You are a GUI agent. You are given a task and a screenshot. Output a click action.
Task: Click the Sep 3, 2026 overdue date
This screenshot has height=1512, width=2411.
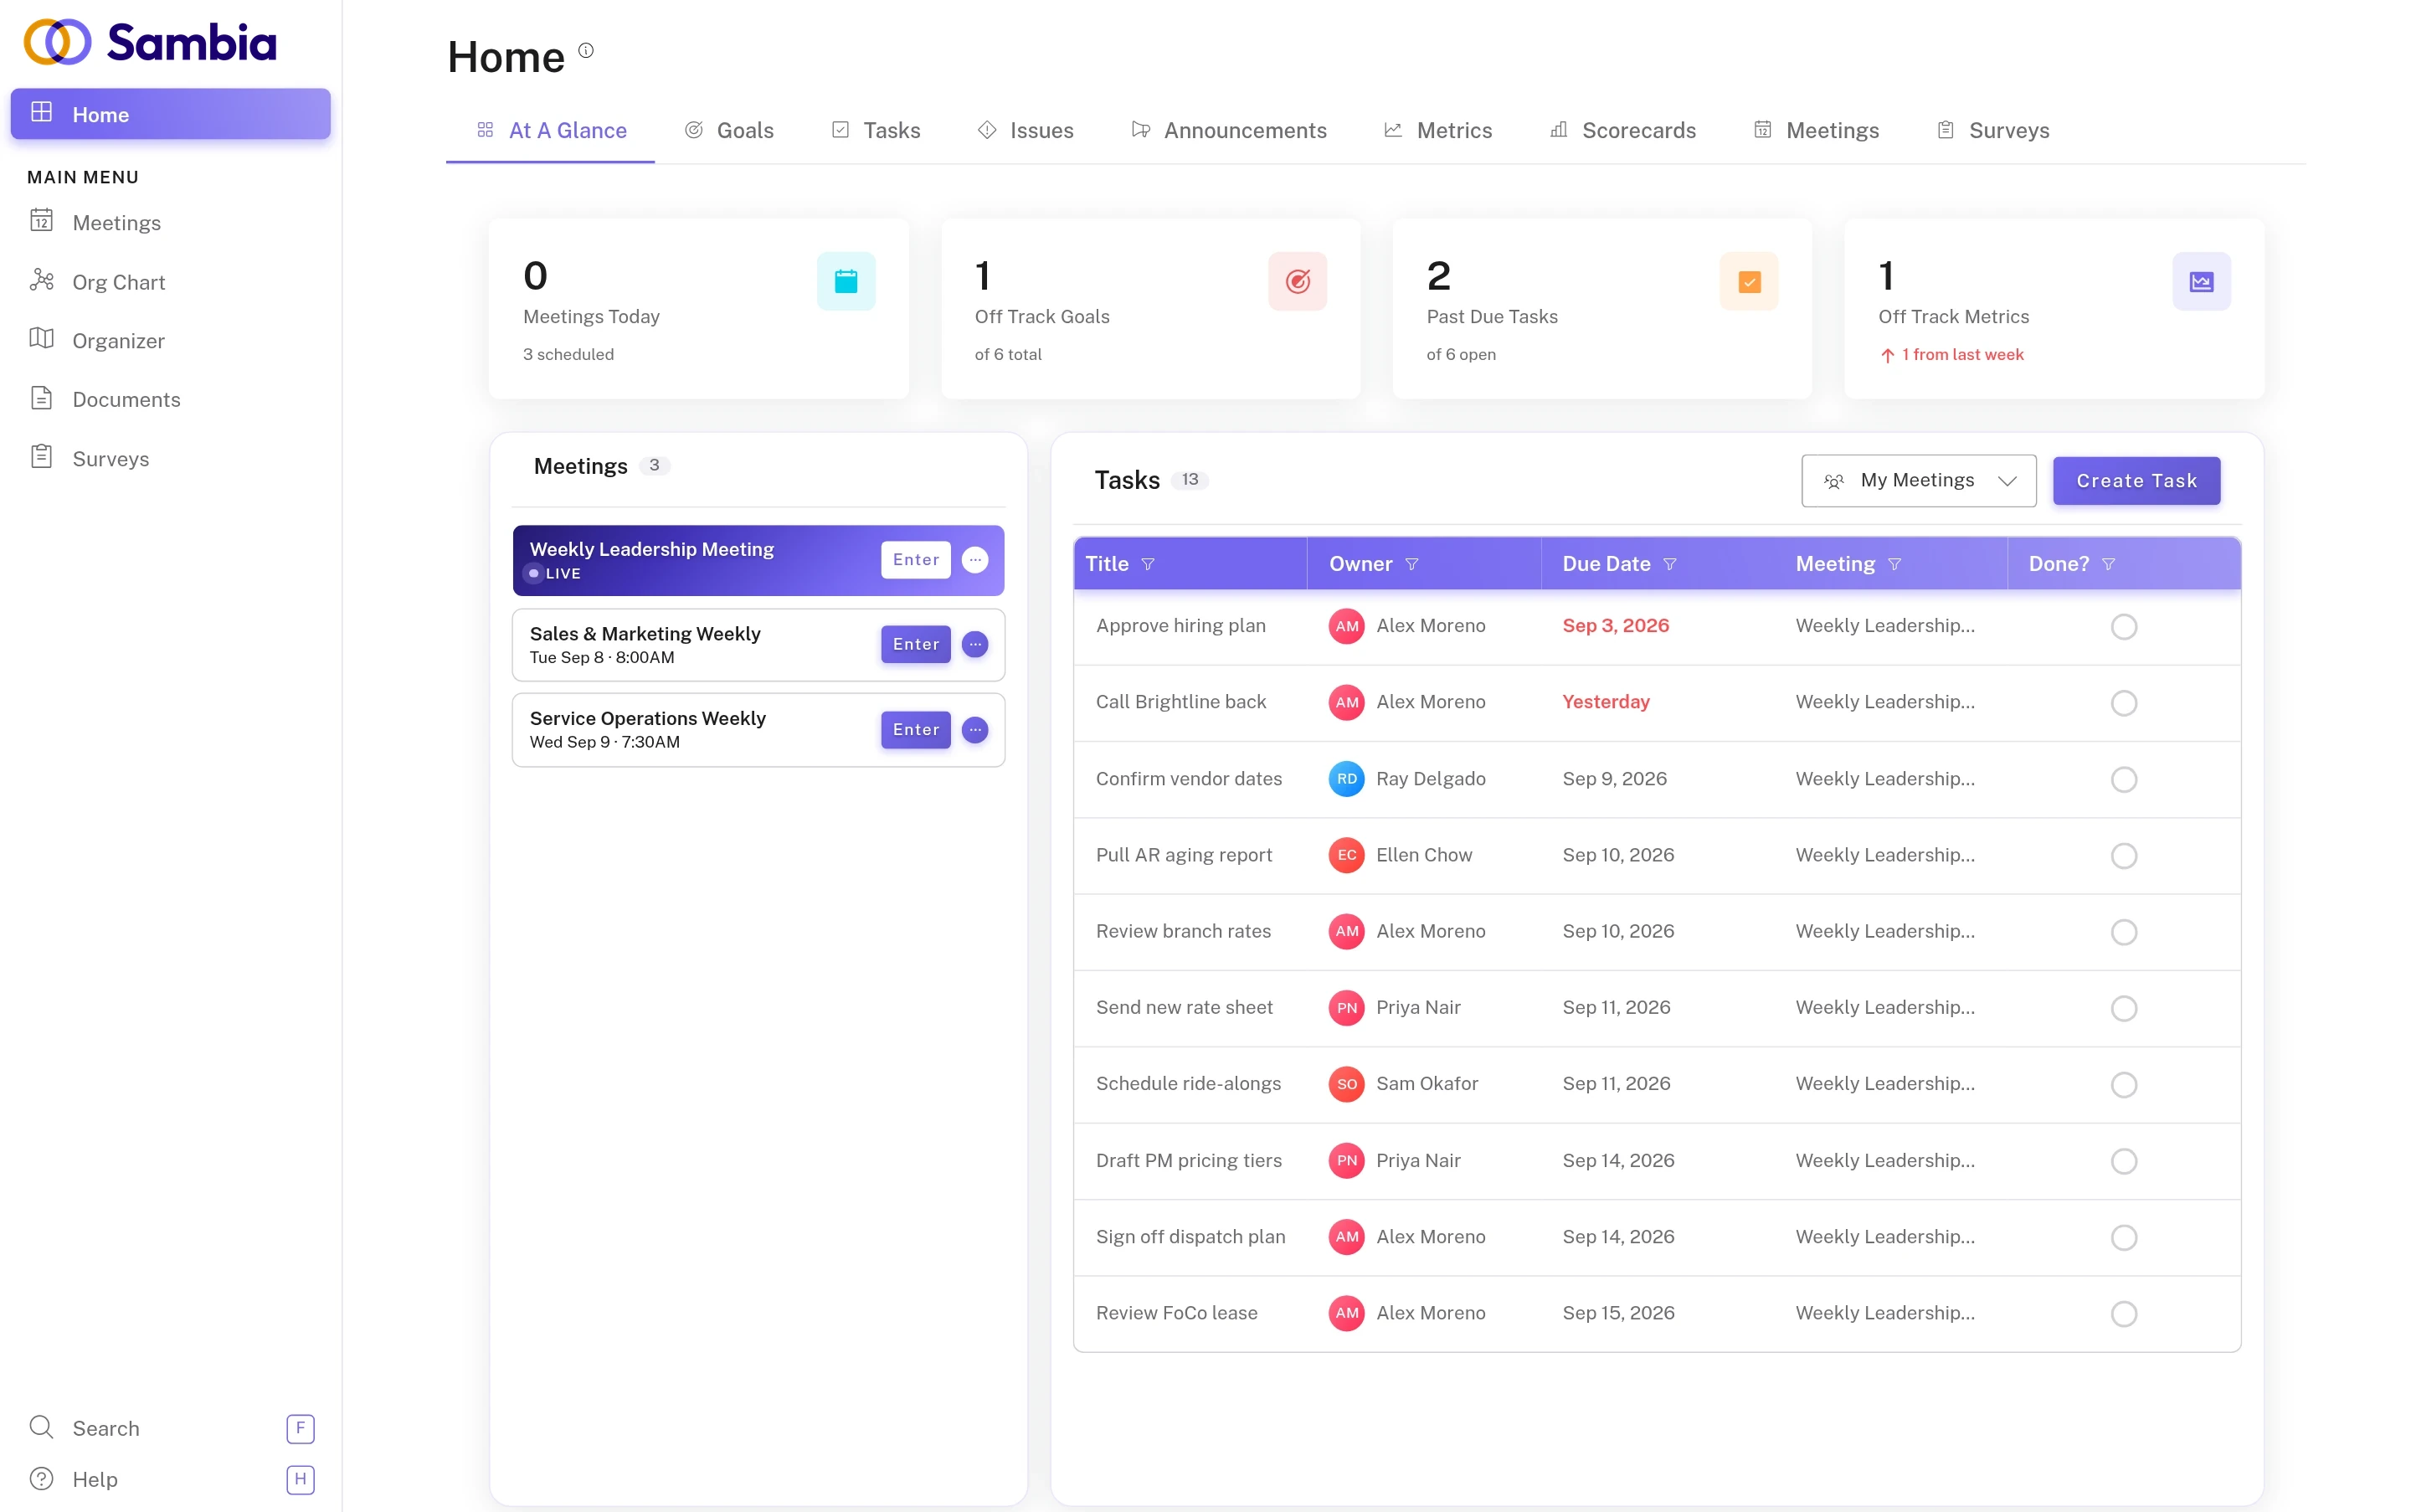[1615, 626]
